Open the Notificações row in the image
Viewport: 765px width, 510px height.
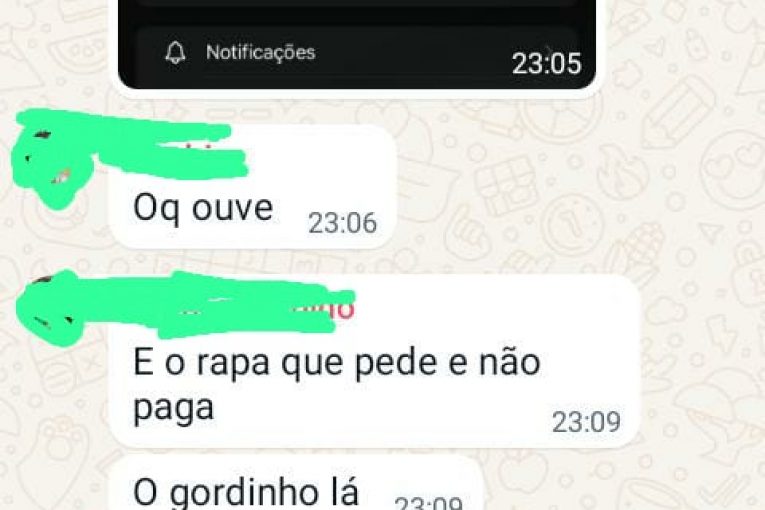click(x=356, y=53)
